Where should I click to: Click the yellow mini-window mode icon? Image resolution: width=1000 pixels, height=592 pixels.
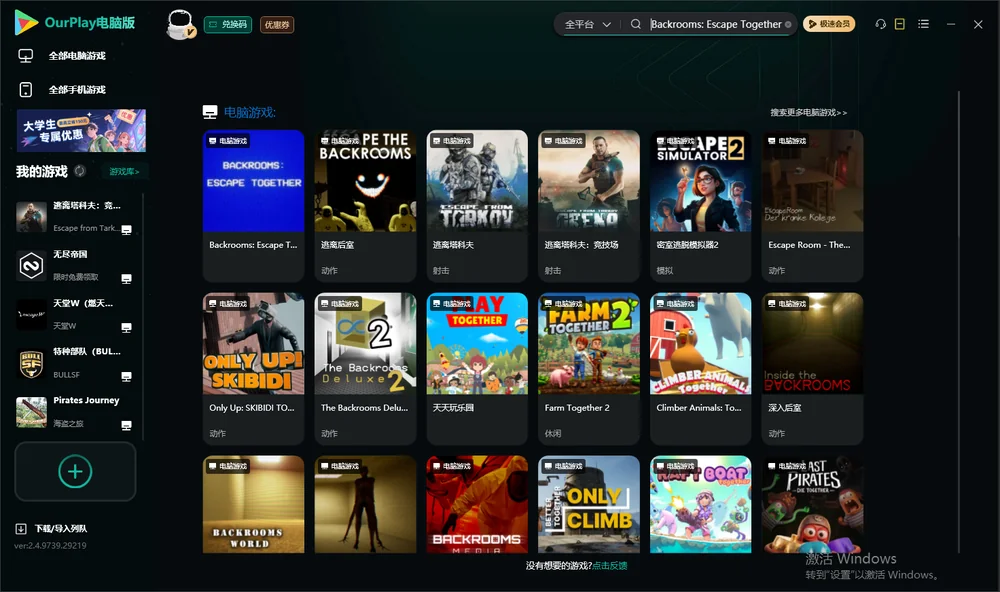(x=899, y=24)
